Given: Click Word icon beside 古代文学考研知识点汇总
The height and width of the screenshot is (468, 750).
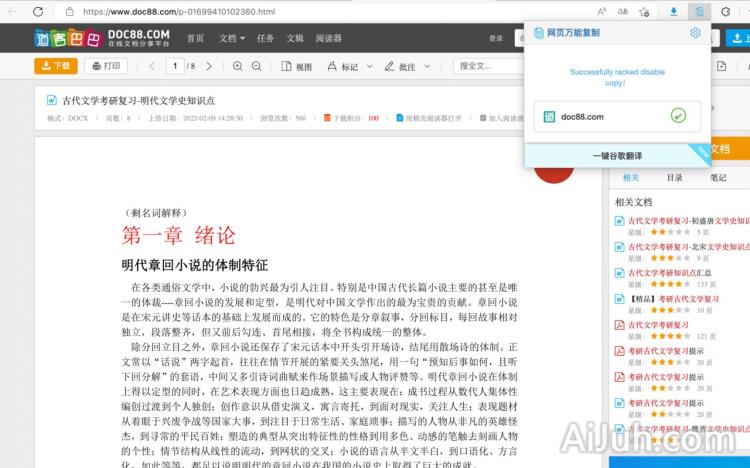Looking at the screenshot, I should click(x=619, y=273).
